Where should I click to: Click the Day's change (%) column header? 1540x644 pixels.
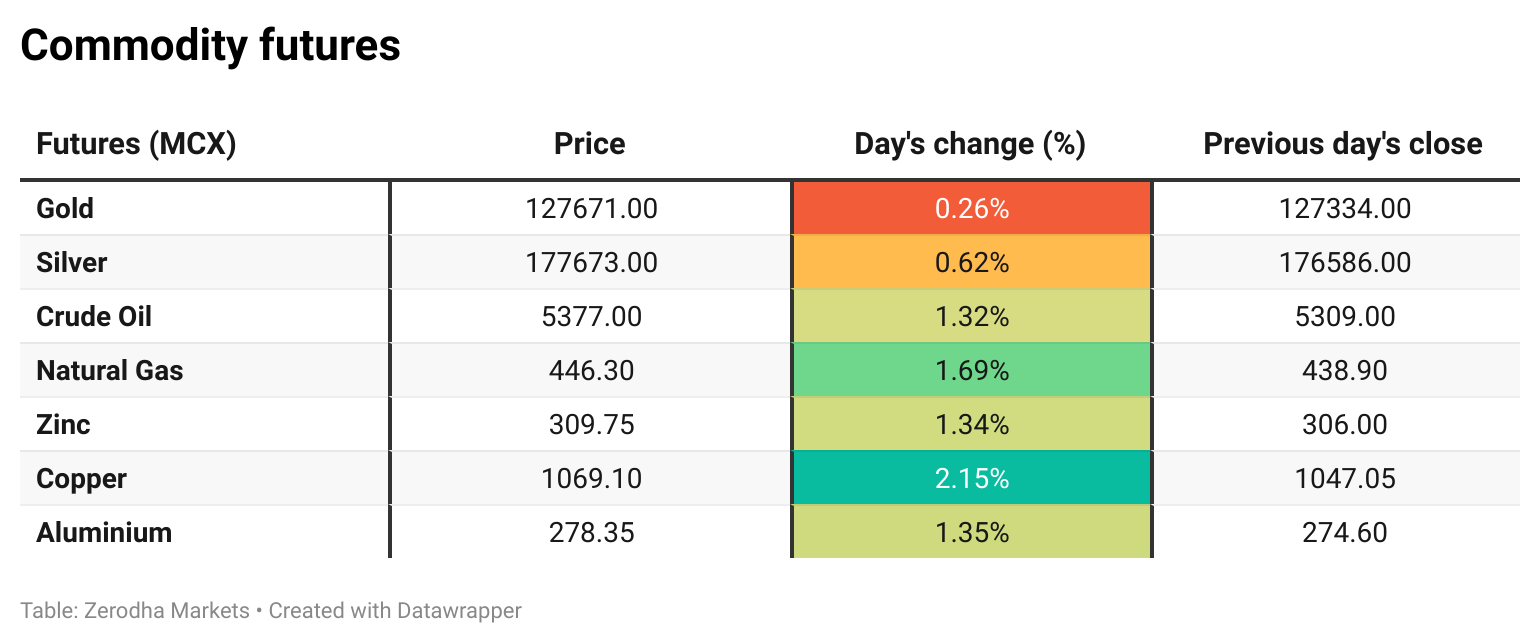pos(970,144)
